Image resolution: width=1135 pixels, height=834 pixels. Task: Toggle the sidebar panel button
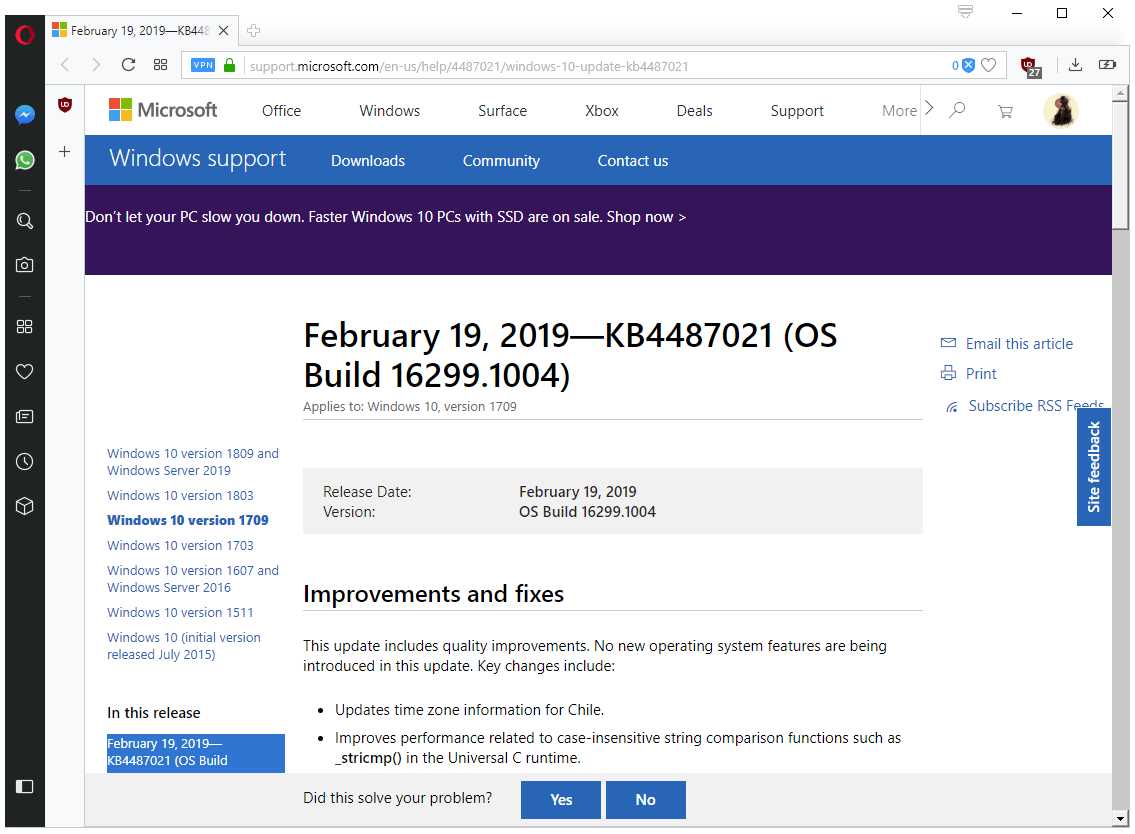(25, 786)
